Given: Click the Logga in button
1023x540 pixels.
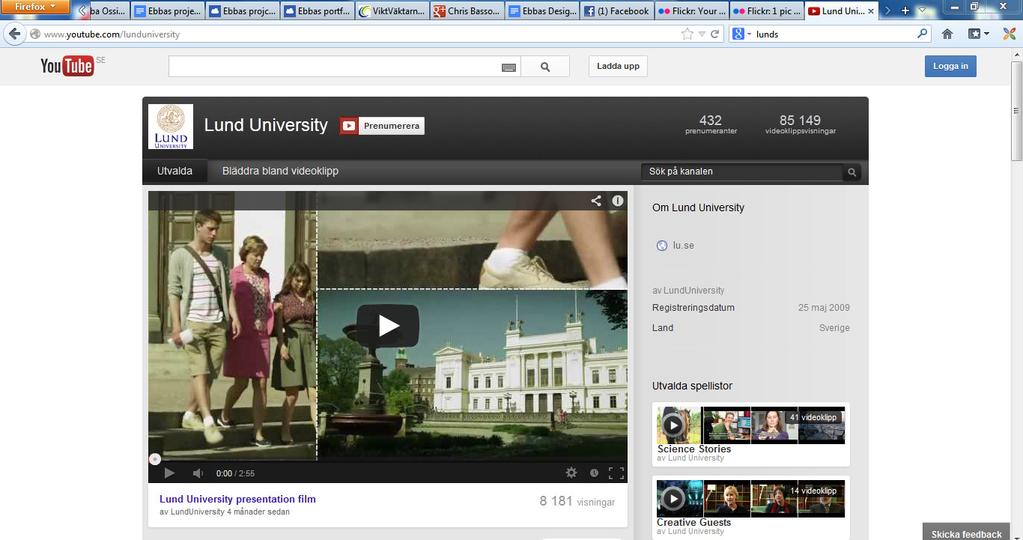Looking at the screenshot, I should pos(950,66).
